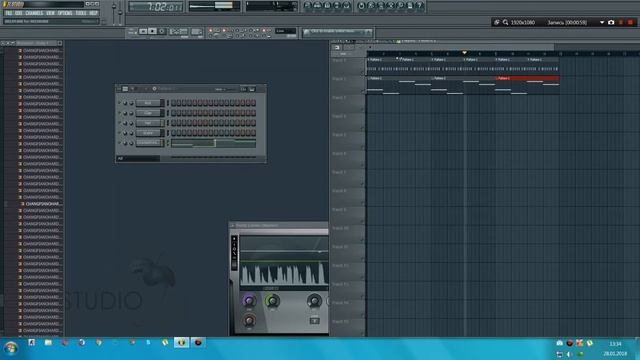Mute the Clap channel LED
The height and width of the screenshot is (360, 640).
pyautogui.click(x=120, y=113)
